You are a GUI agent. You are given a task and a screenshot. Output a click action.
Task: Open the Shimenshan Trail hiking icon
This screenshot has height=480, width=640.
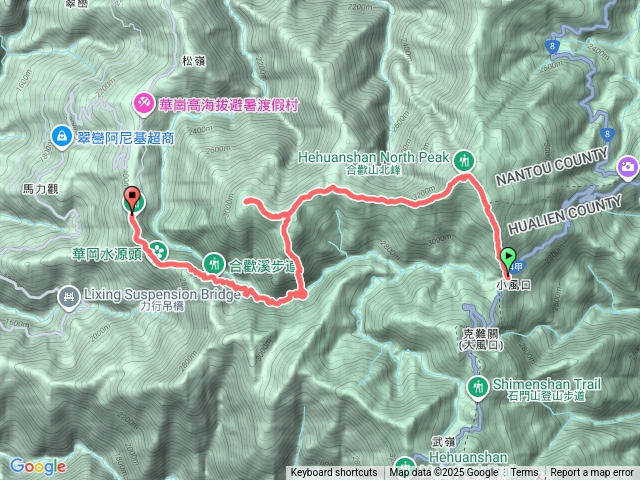point(478,387)
